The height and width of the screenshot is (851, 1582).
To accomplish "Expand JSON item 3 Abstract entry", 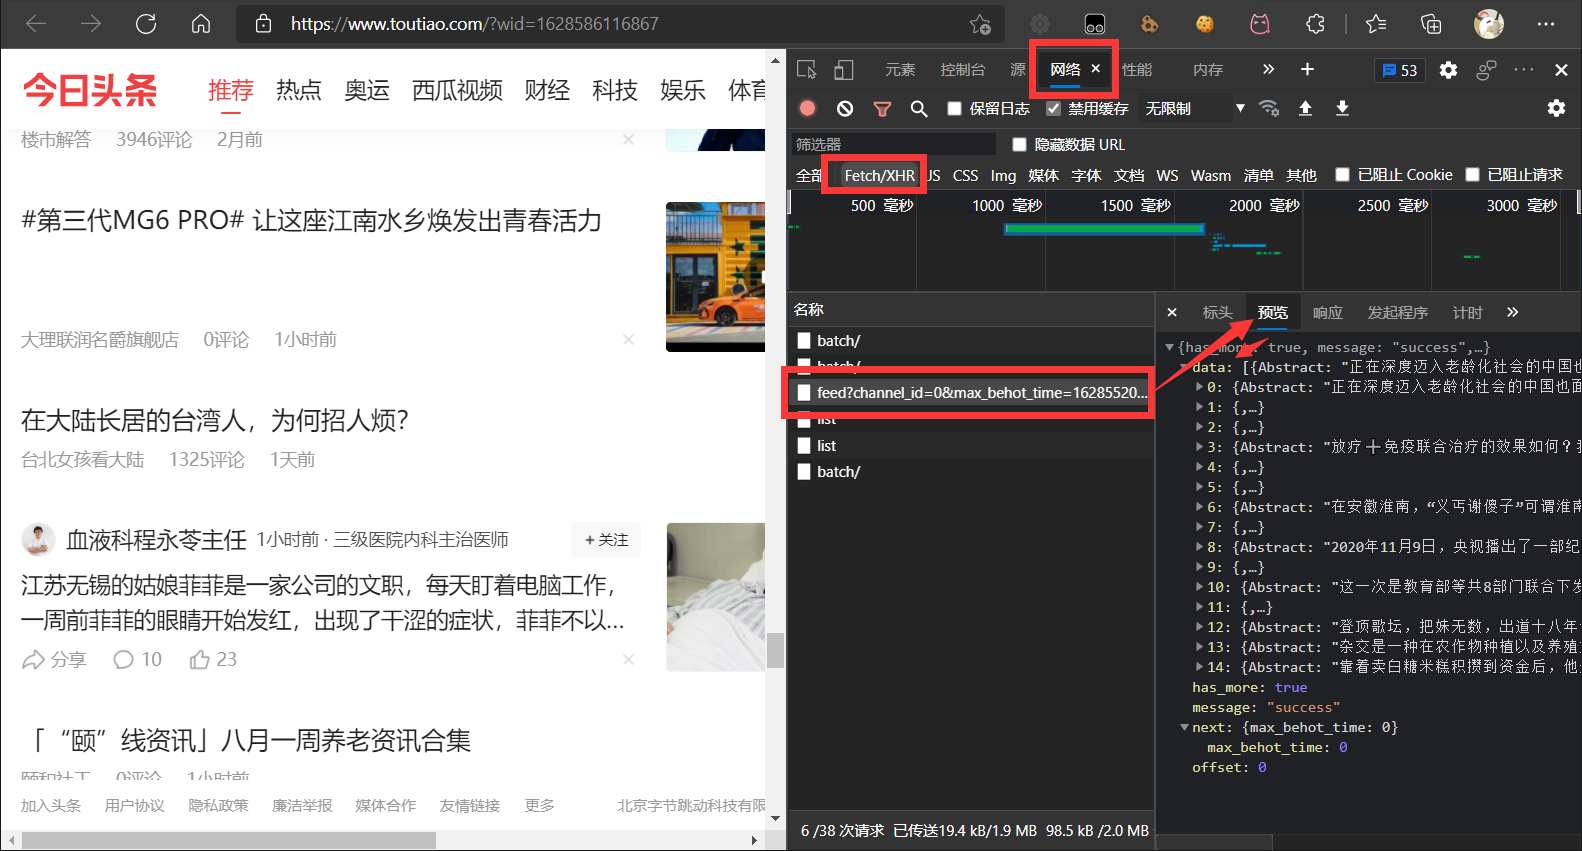I will (x=1200, y=447).
